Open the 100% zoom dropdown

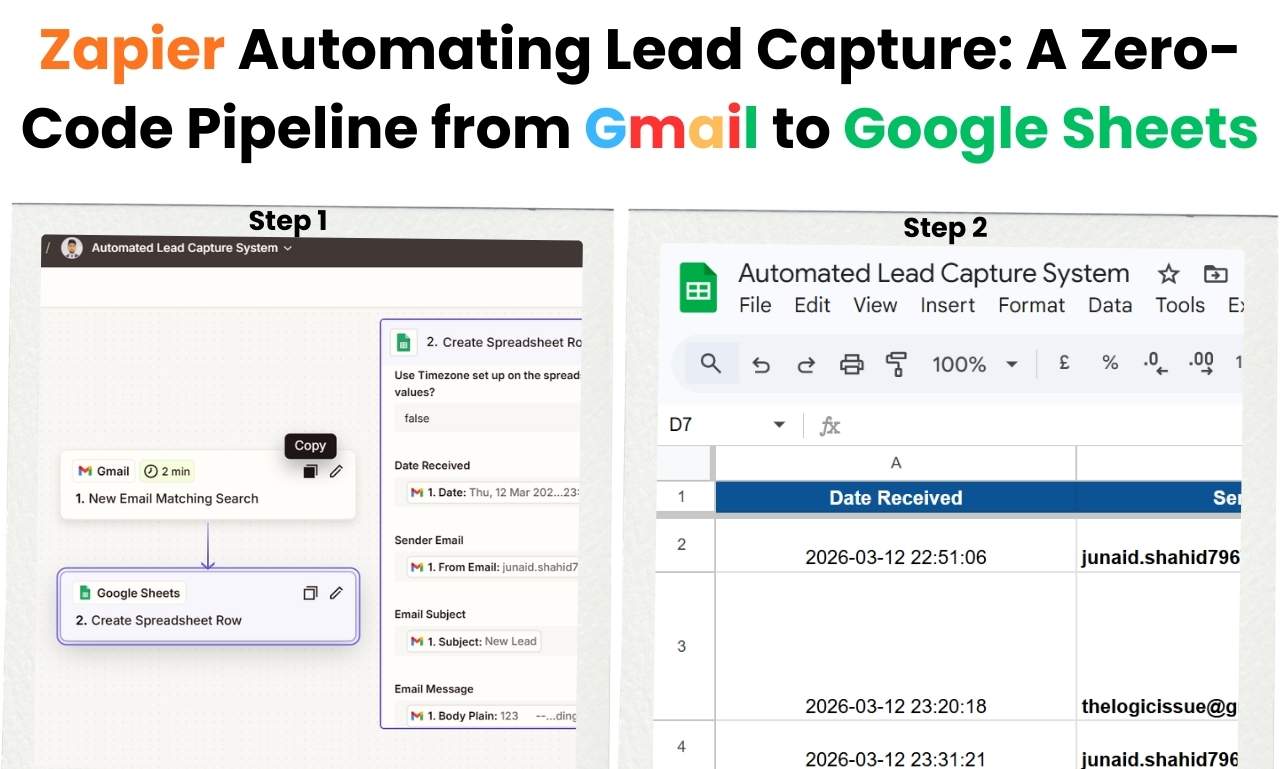point(1011,365)
